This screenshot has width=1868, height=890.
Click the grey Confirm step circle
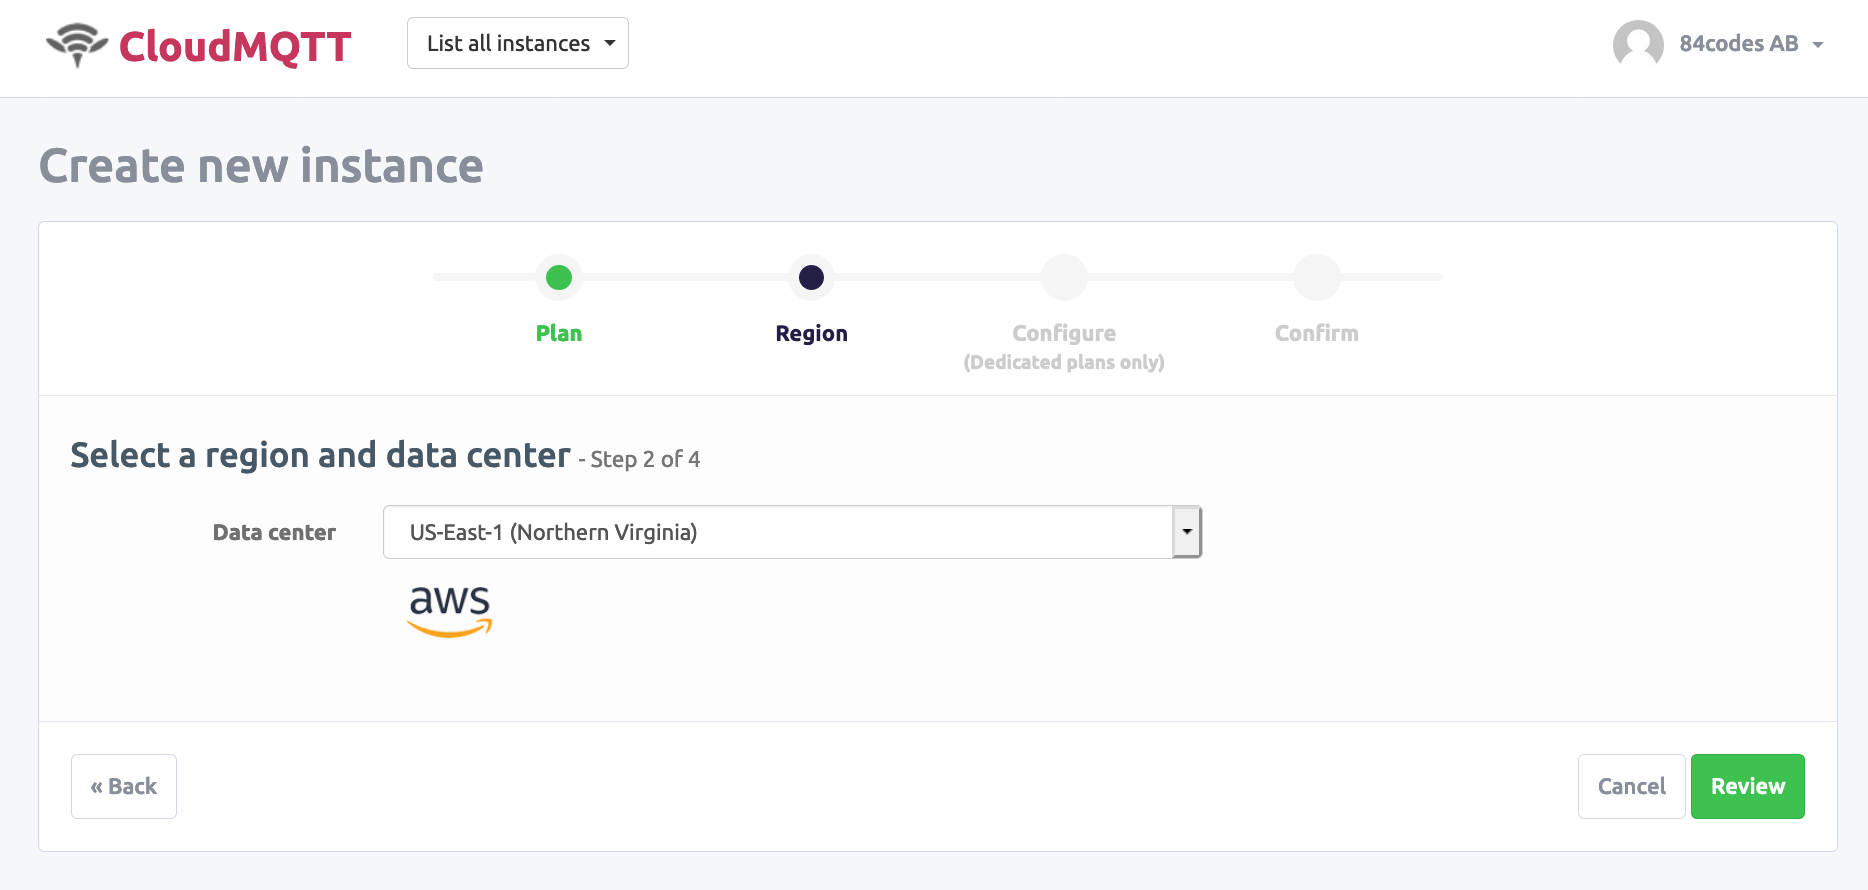pyautogui.click(x=1316, y=277)
